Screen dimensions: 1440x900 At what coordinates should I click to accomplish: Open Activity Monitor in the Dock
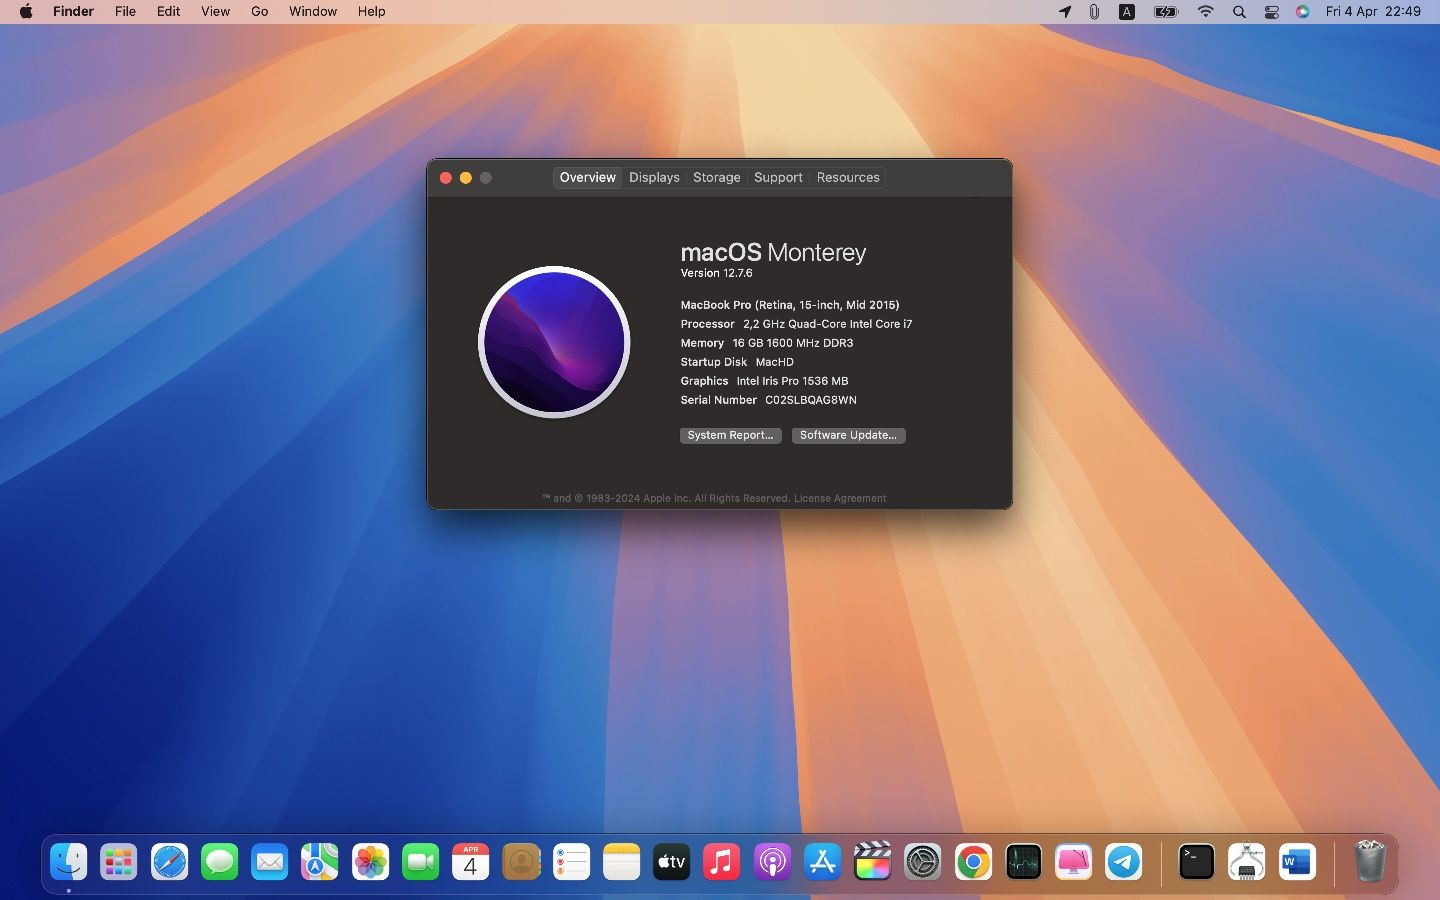tap(1024, 861)
